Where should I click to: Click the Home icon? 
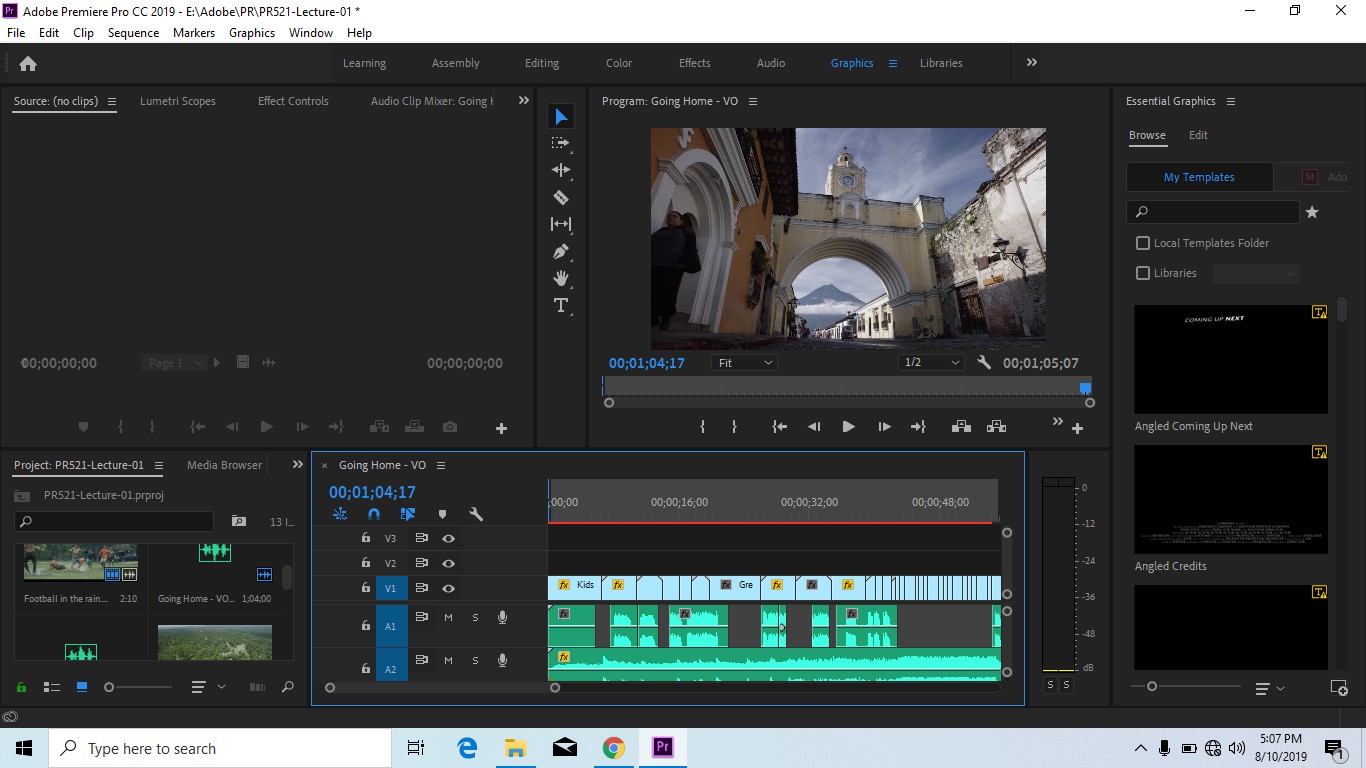28,63
